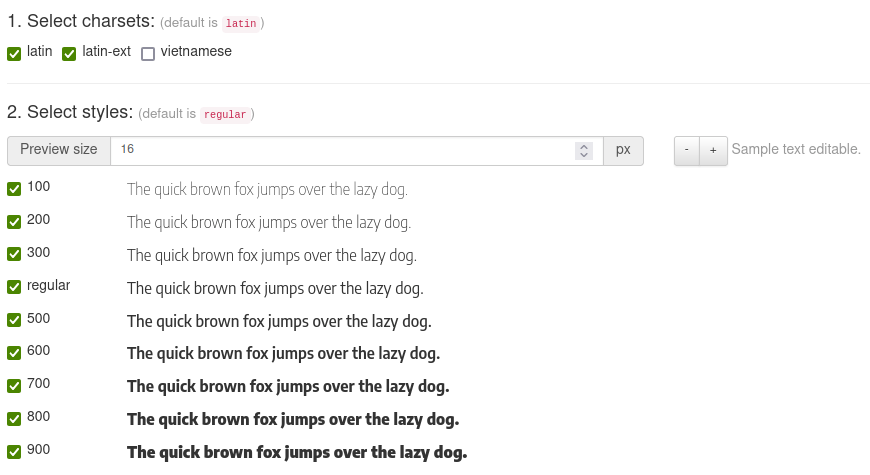The height and width of the screenshot is (475, 870).
Task: Toggle the 800 weight style checkbox
Action: [x=14, y=419]
